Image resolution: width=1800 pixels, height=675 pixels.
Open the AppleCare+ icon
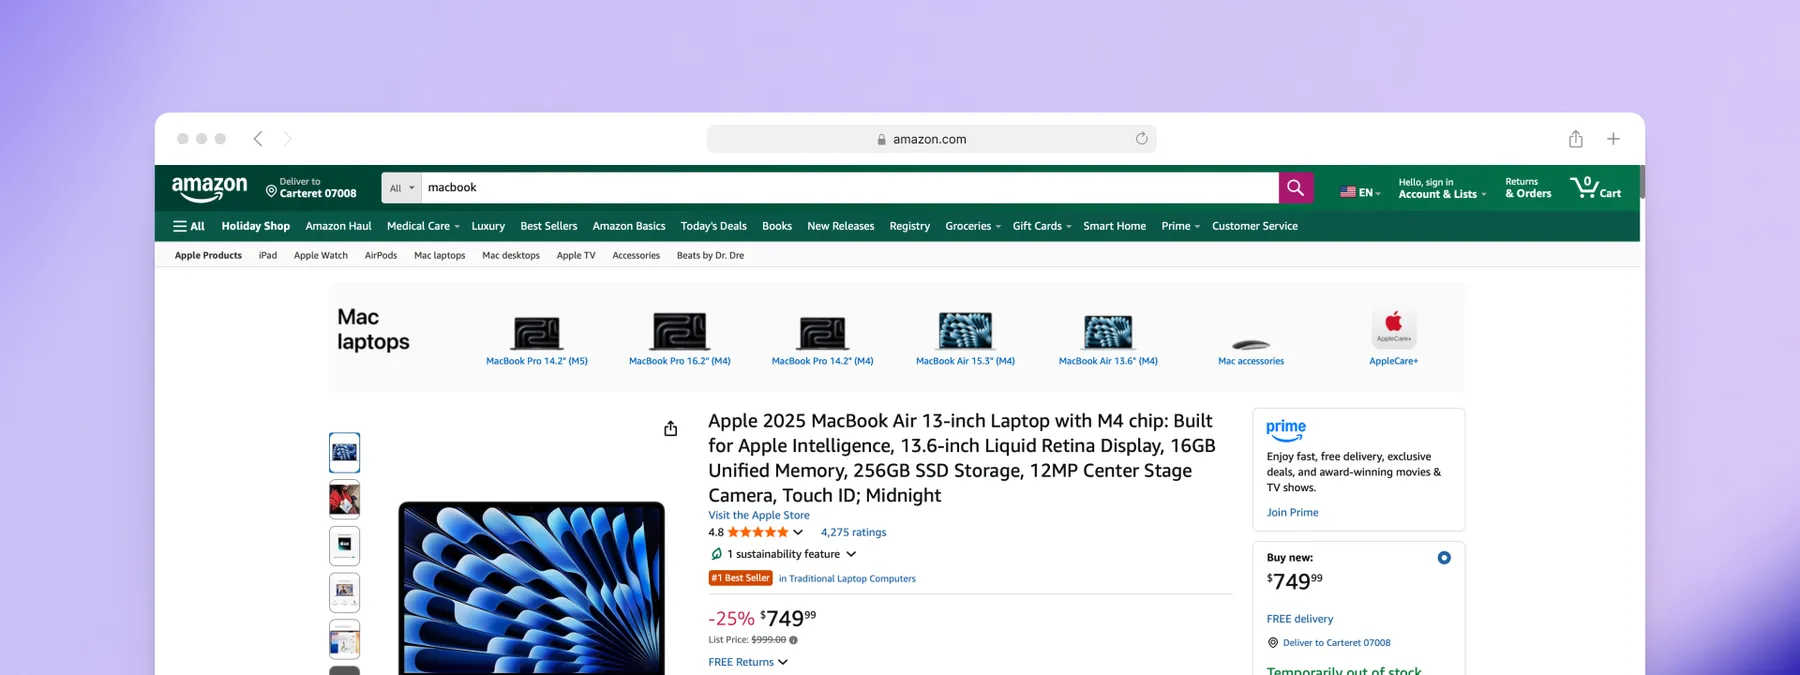pyautogui.click(x=1393, y=328)
